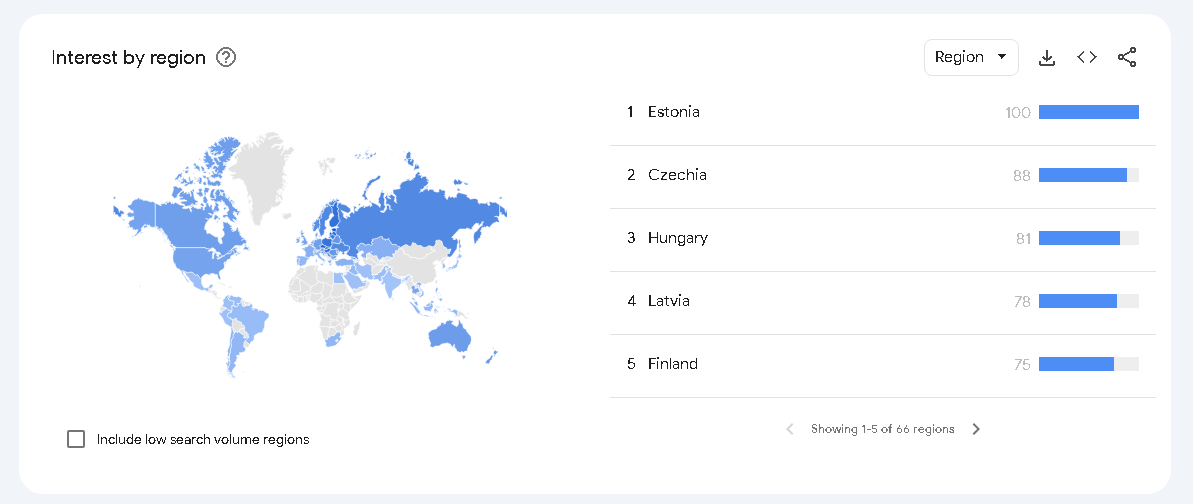
Task: Open Hungary region entry
Action: (677, 238)
